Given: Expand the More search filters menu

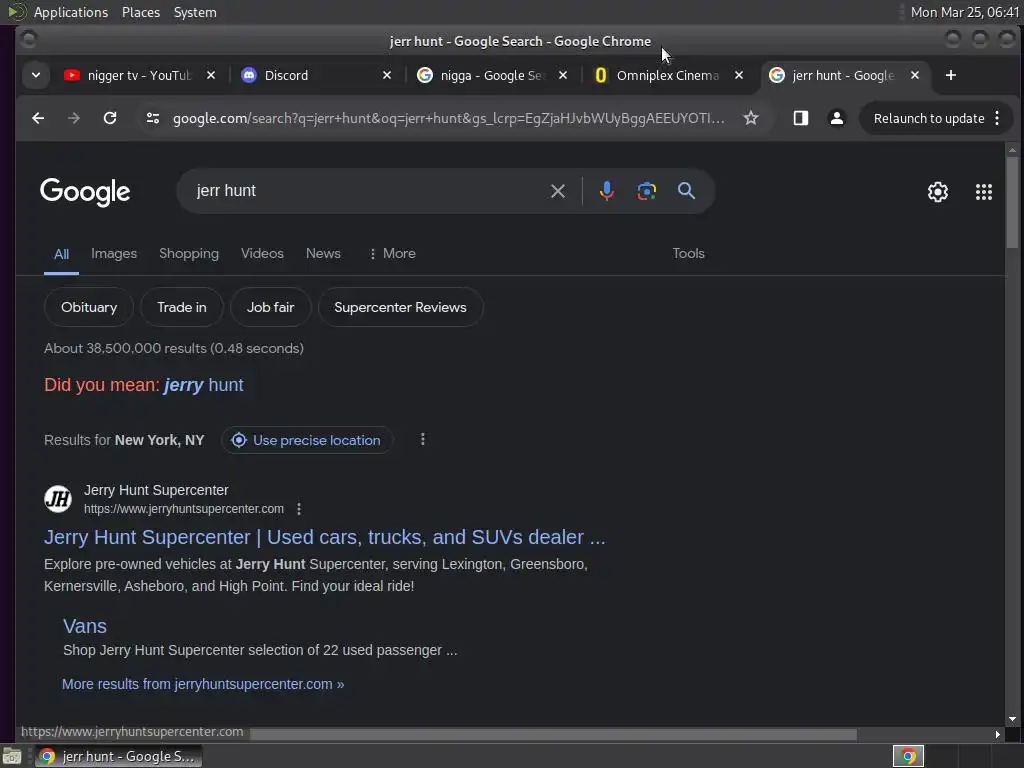Looking at the screenshot, I should tap(392, 253).
